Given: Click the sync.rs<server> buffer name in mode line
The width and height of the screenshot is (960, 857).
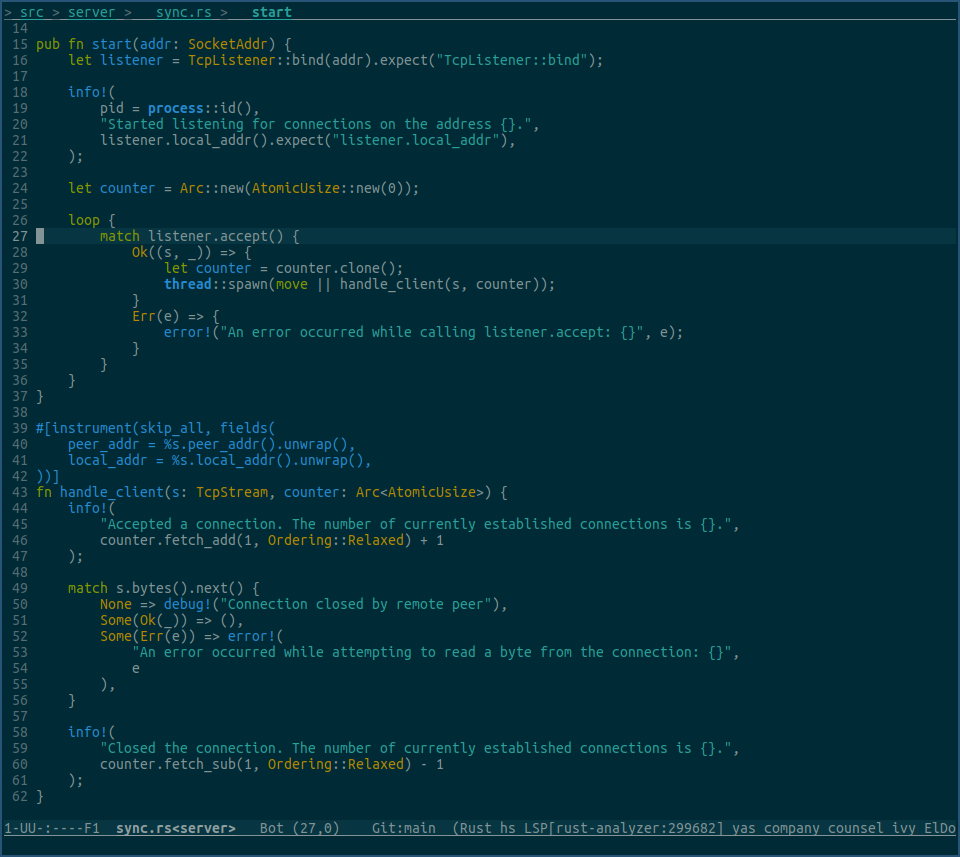Looking at the screenshot, I should click(176, 828).
